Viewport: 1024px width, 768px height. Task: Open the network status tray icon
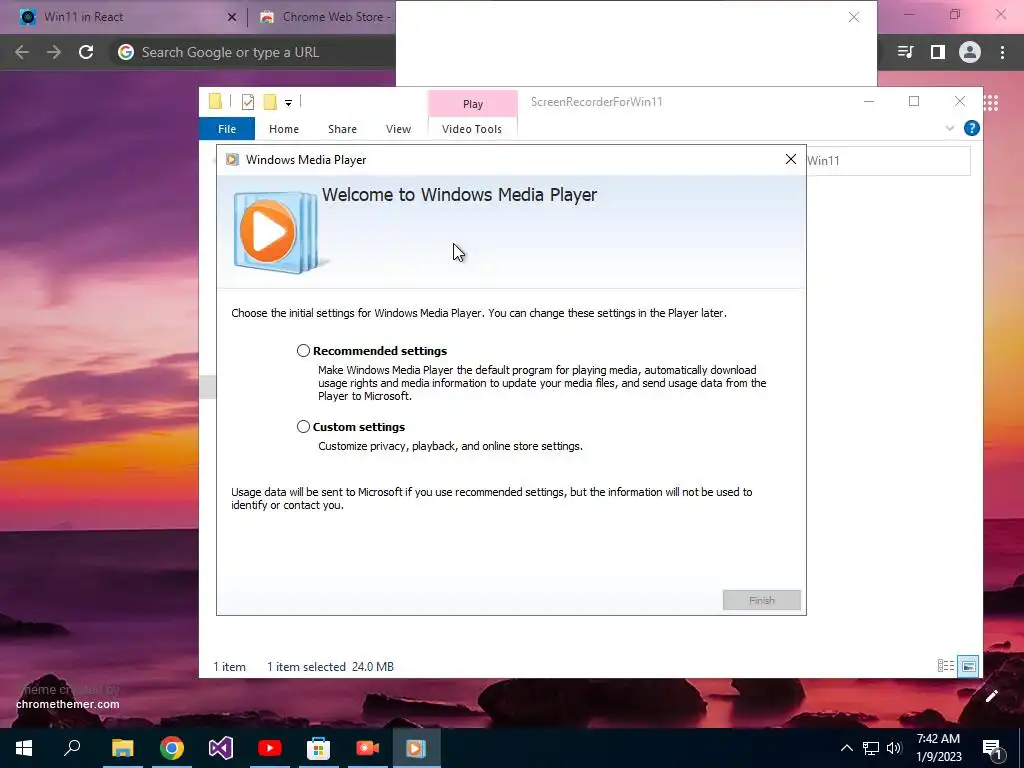871,748
